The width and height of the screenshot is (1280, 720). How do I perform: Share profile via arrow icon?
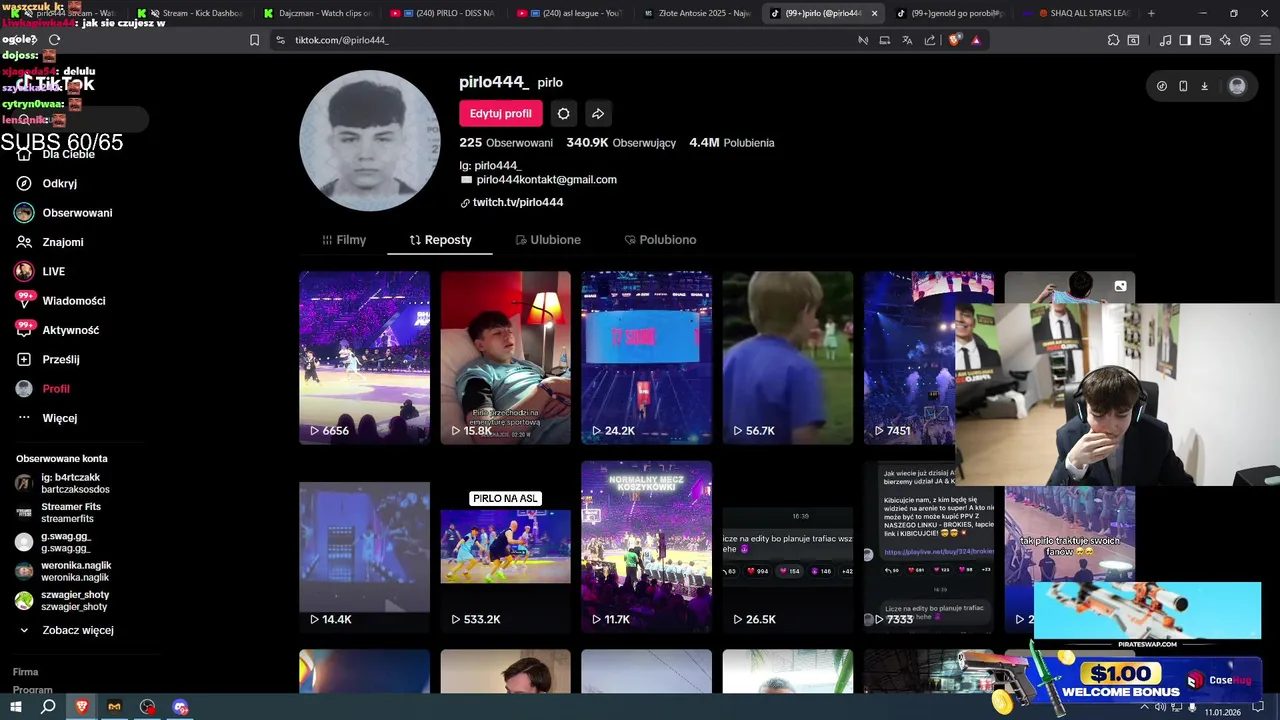pos(598,114)
